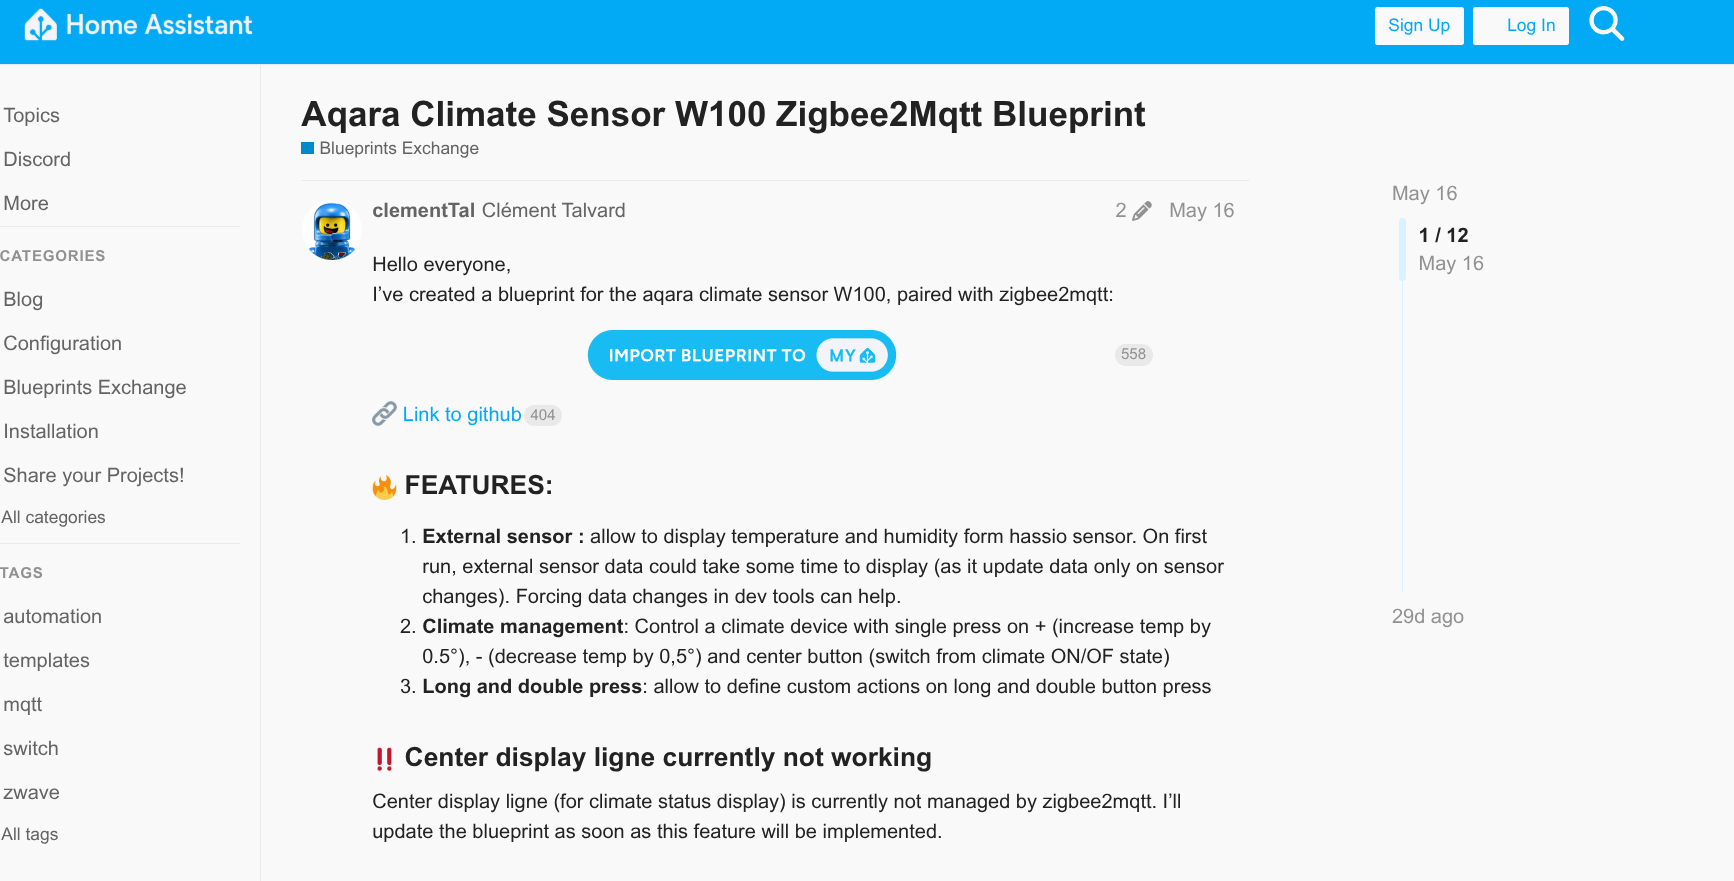Open the Blueprints Exchange breadcrumb under title
The width and height of the screenshot is (1734, 881).
point(399,148)
